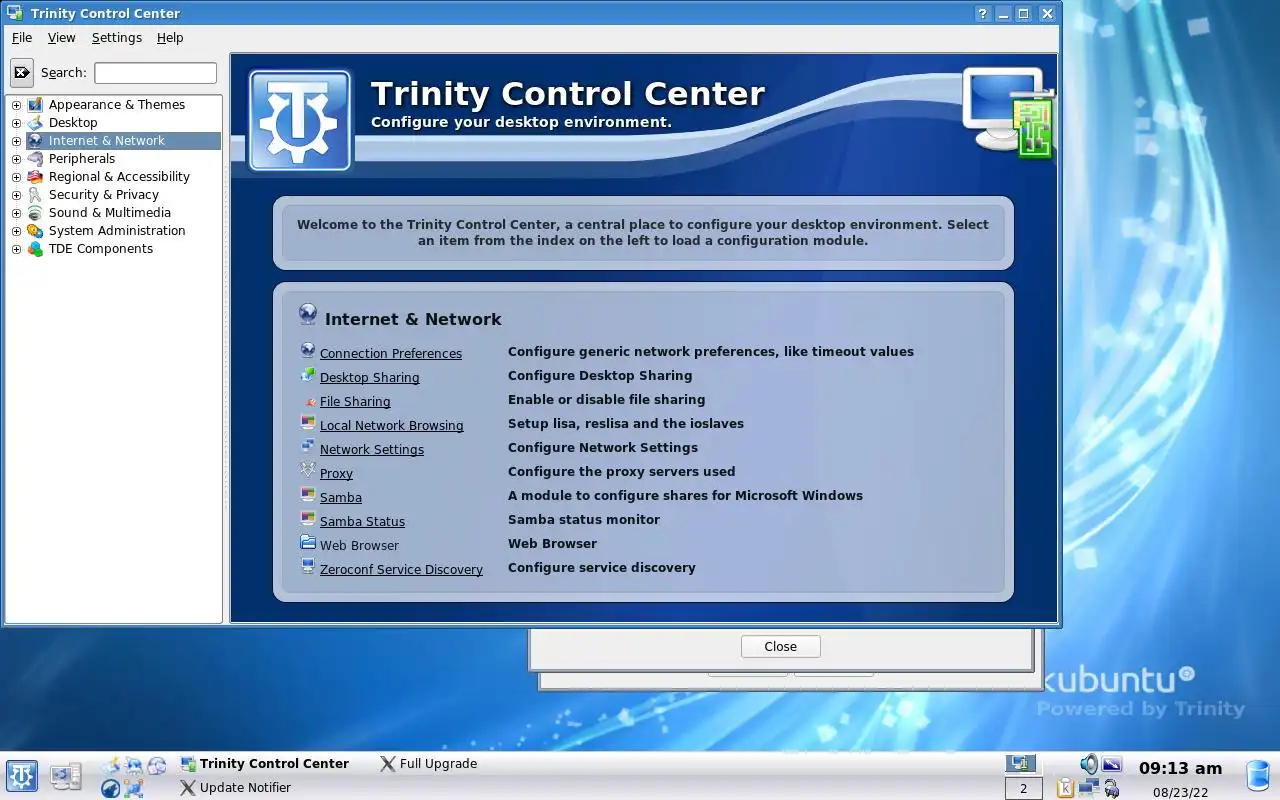Expand the TDE Components branch
The width and height of the screenshot is (1280, 800).
coord(16,249)
